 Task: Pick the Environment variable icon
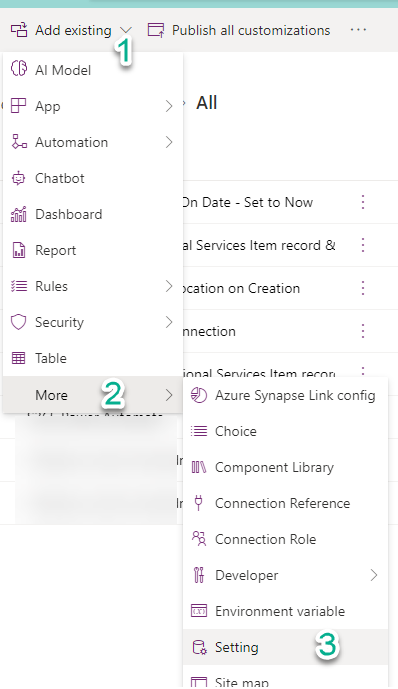(199, 611)
